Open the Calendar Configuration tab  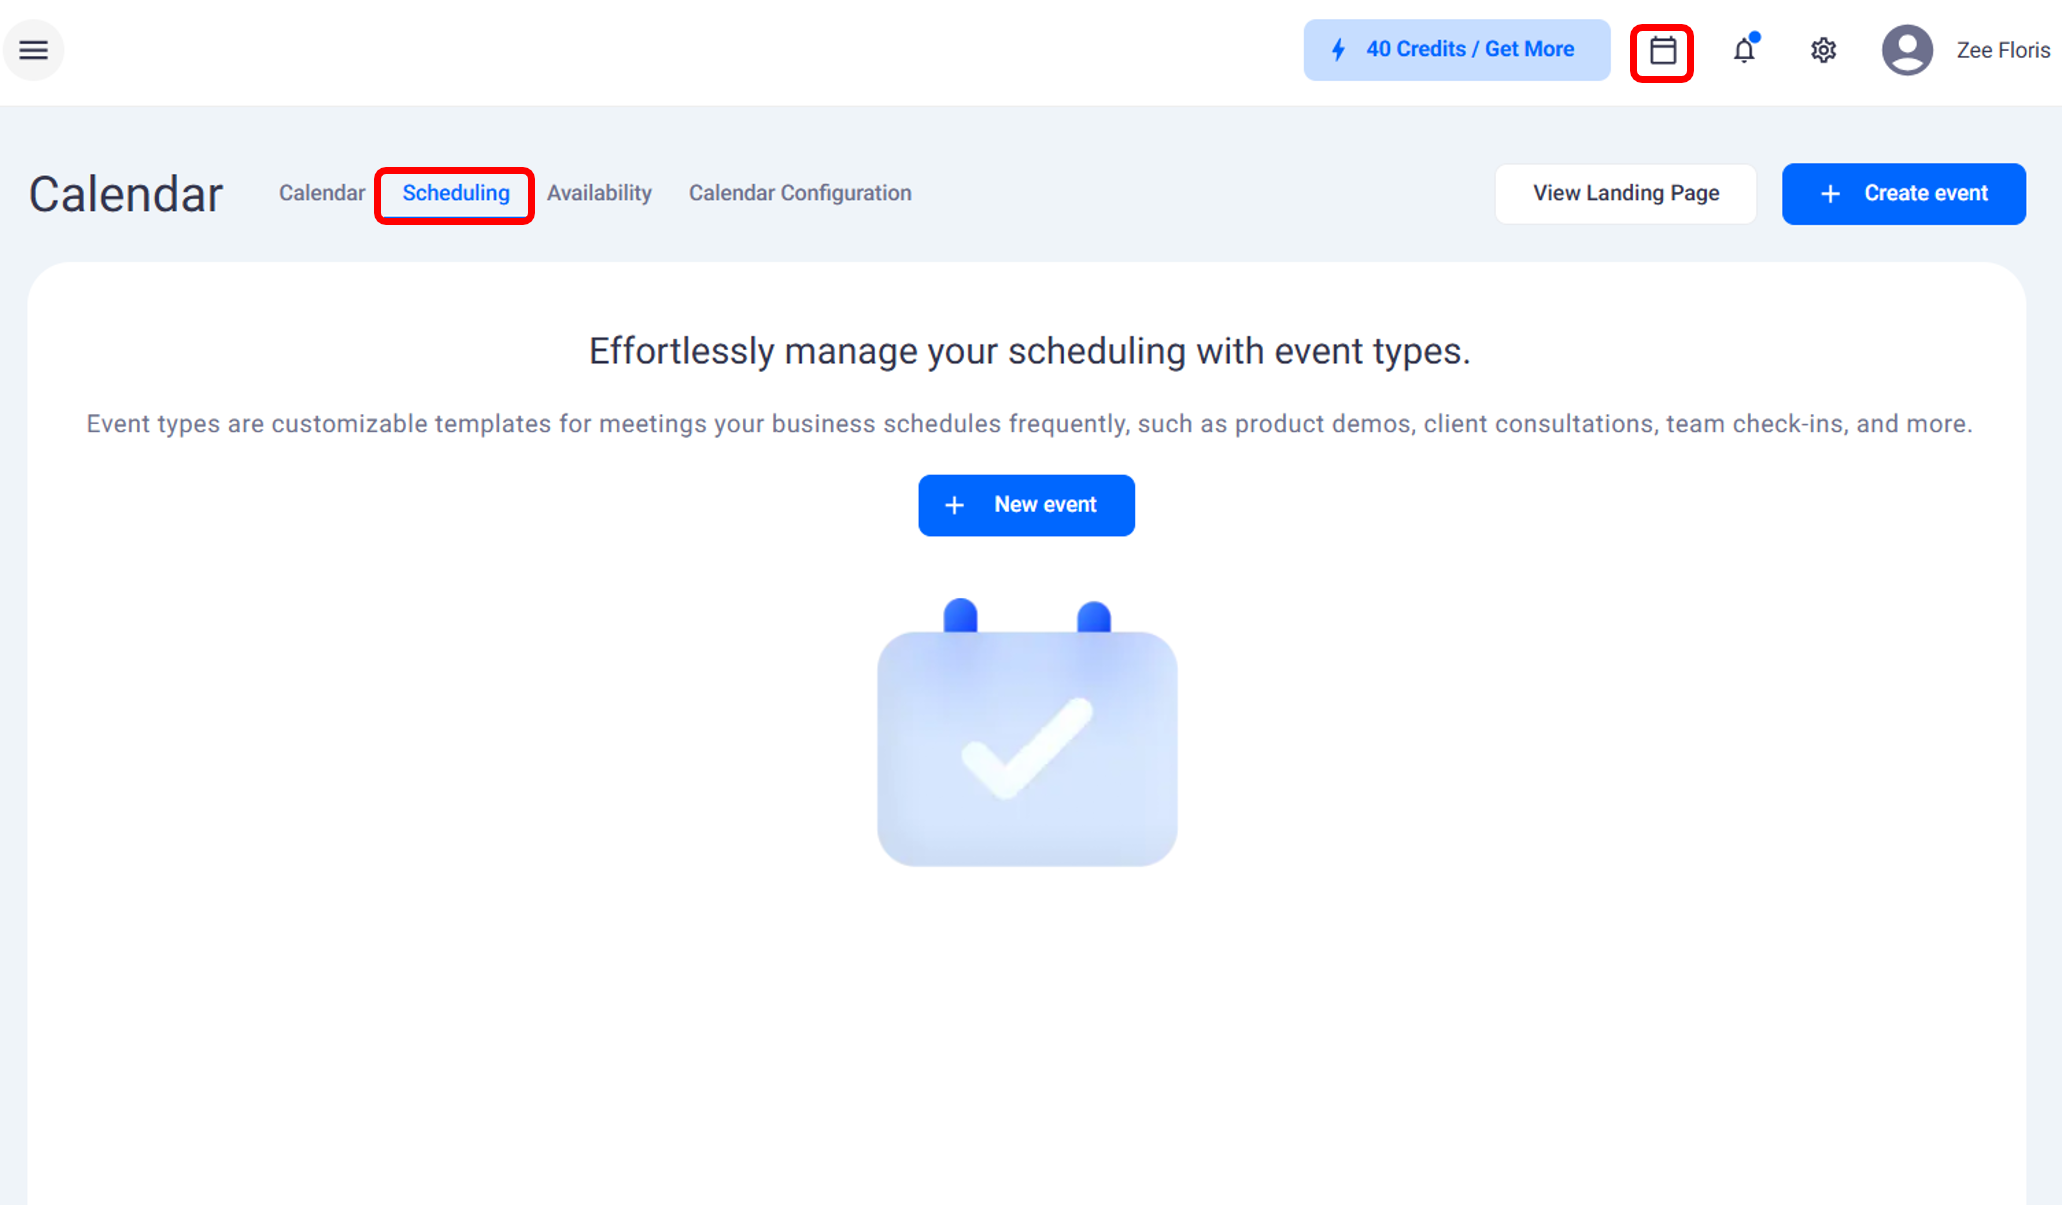tap(800, 193)
